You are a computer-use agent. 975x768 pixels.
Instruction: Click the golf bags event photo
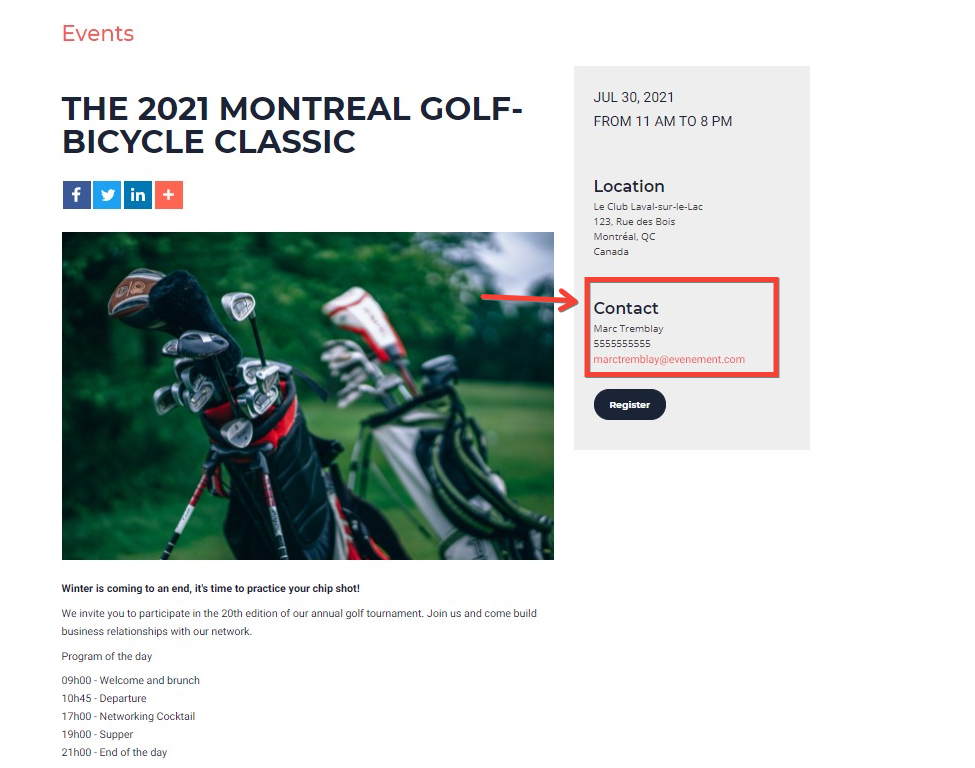[307, 396]
